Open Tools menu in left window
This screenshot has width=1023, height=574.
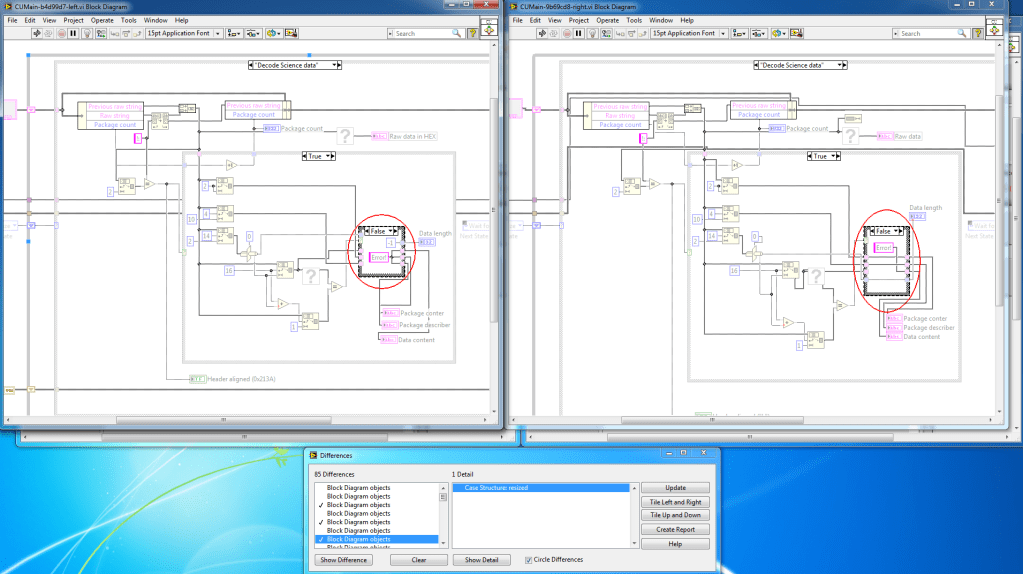(129, 20)
